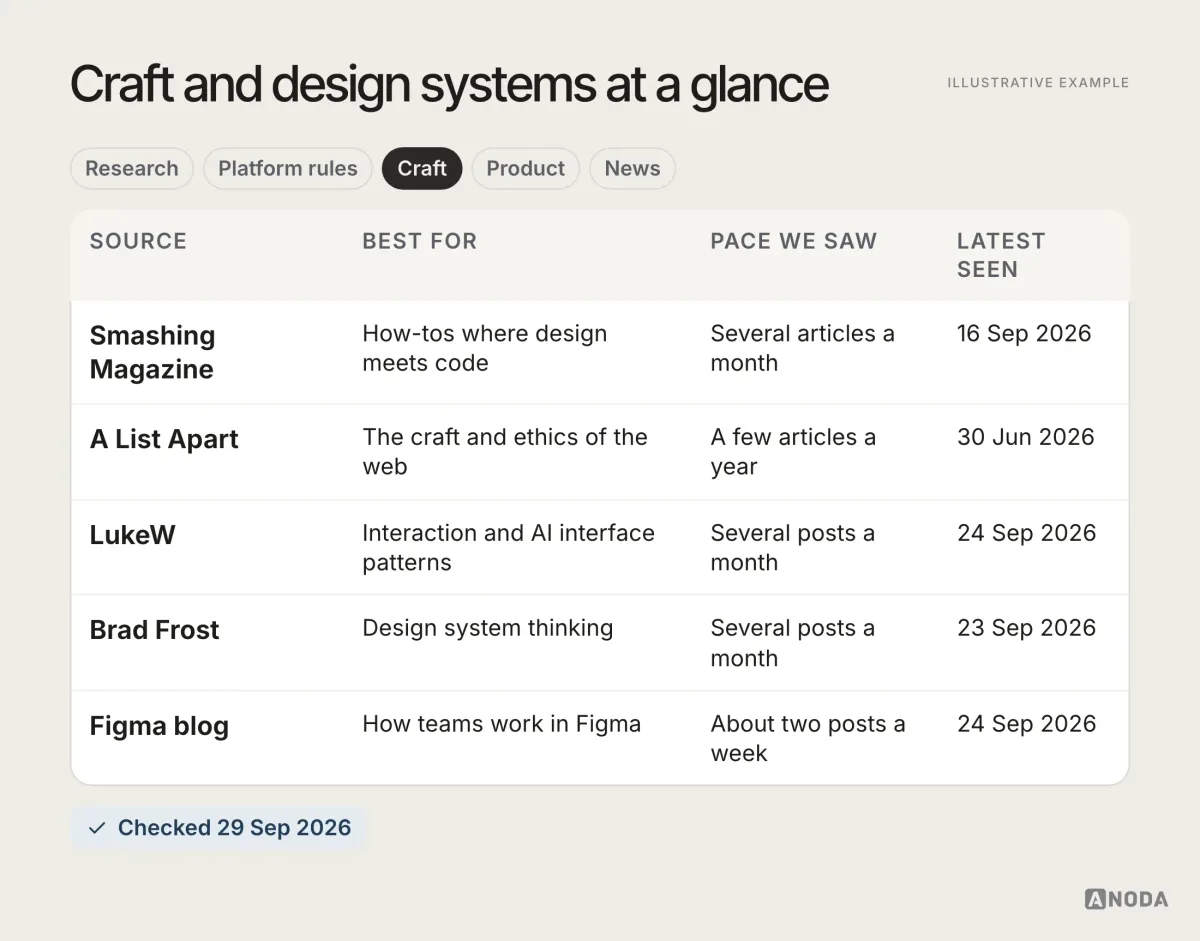Click the PACE WE SAW column header
1200x941 pixels.
[794, 241]
